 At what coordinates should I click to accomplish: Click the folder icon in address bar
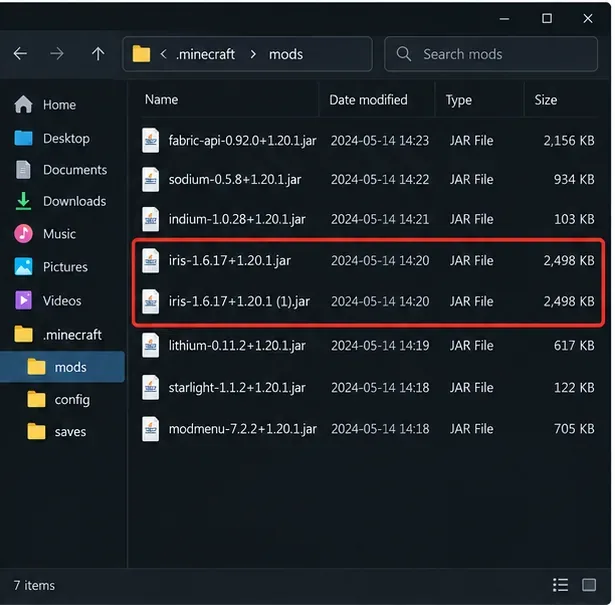point(141,54)
